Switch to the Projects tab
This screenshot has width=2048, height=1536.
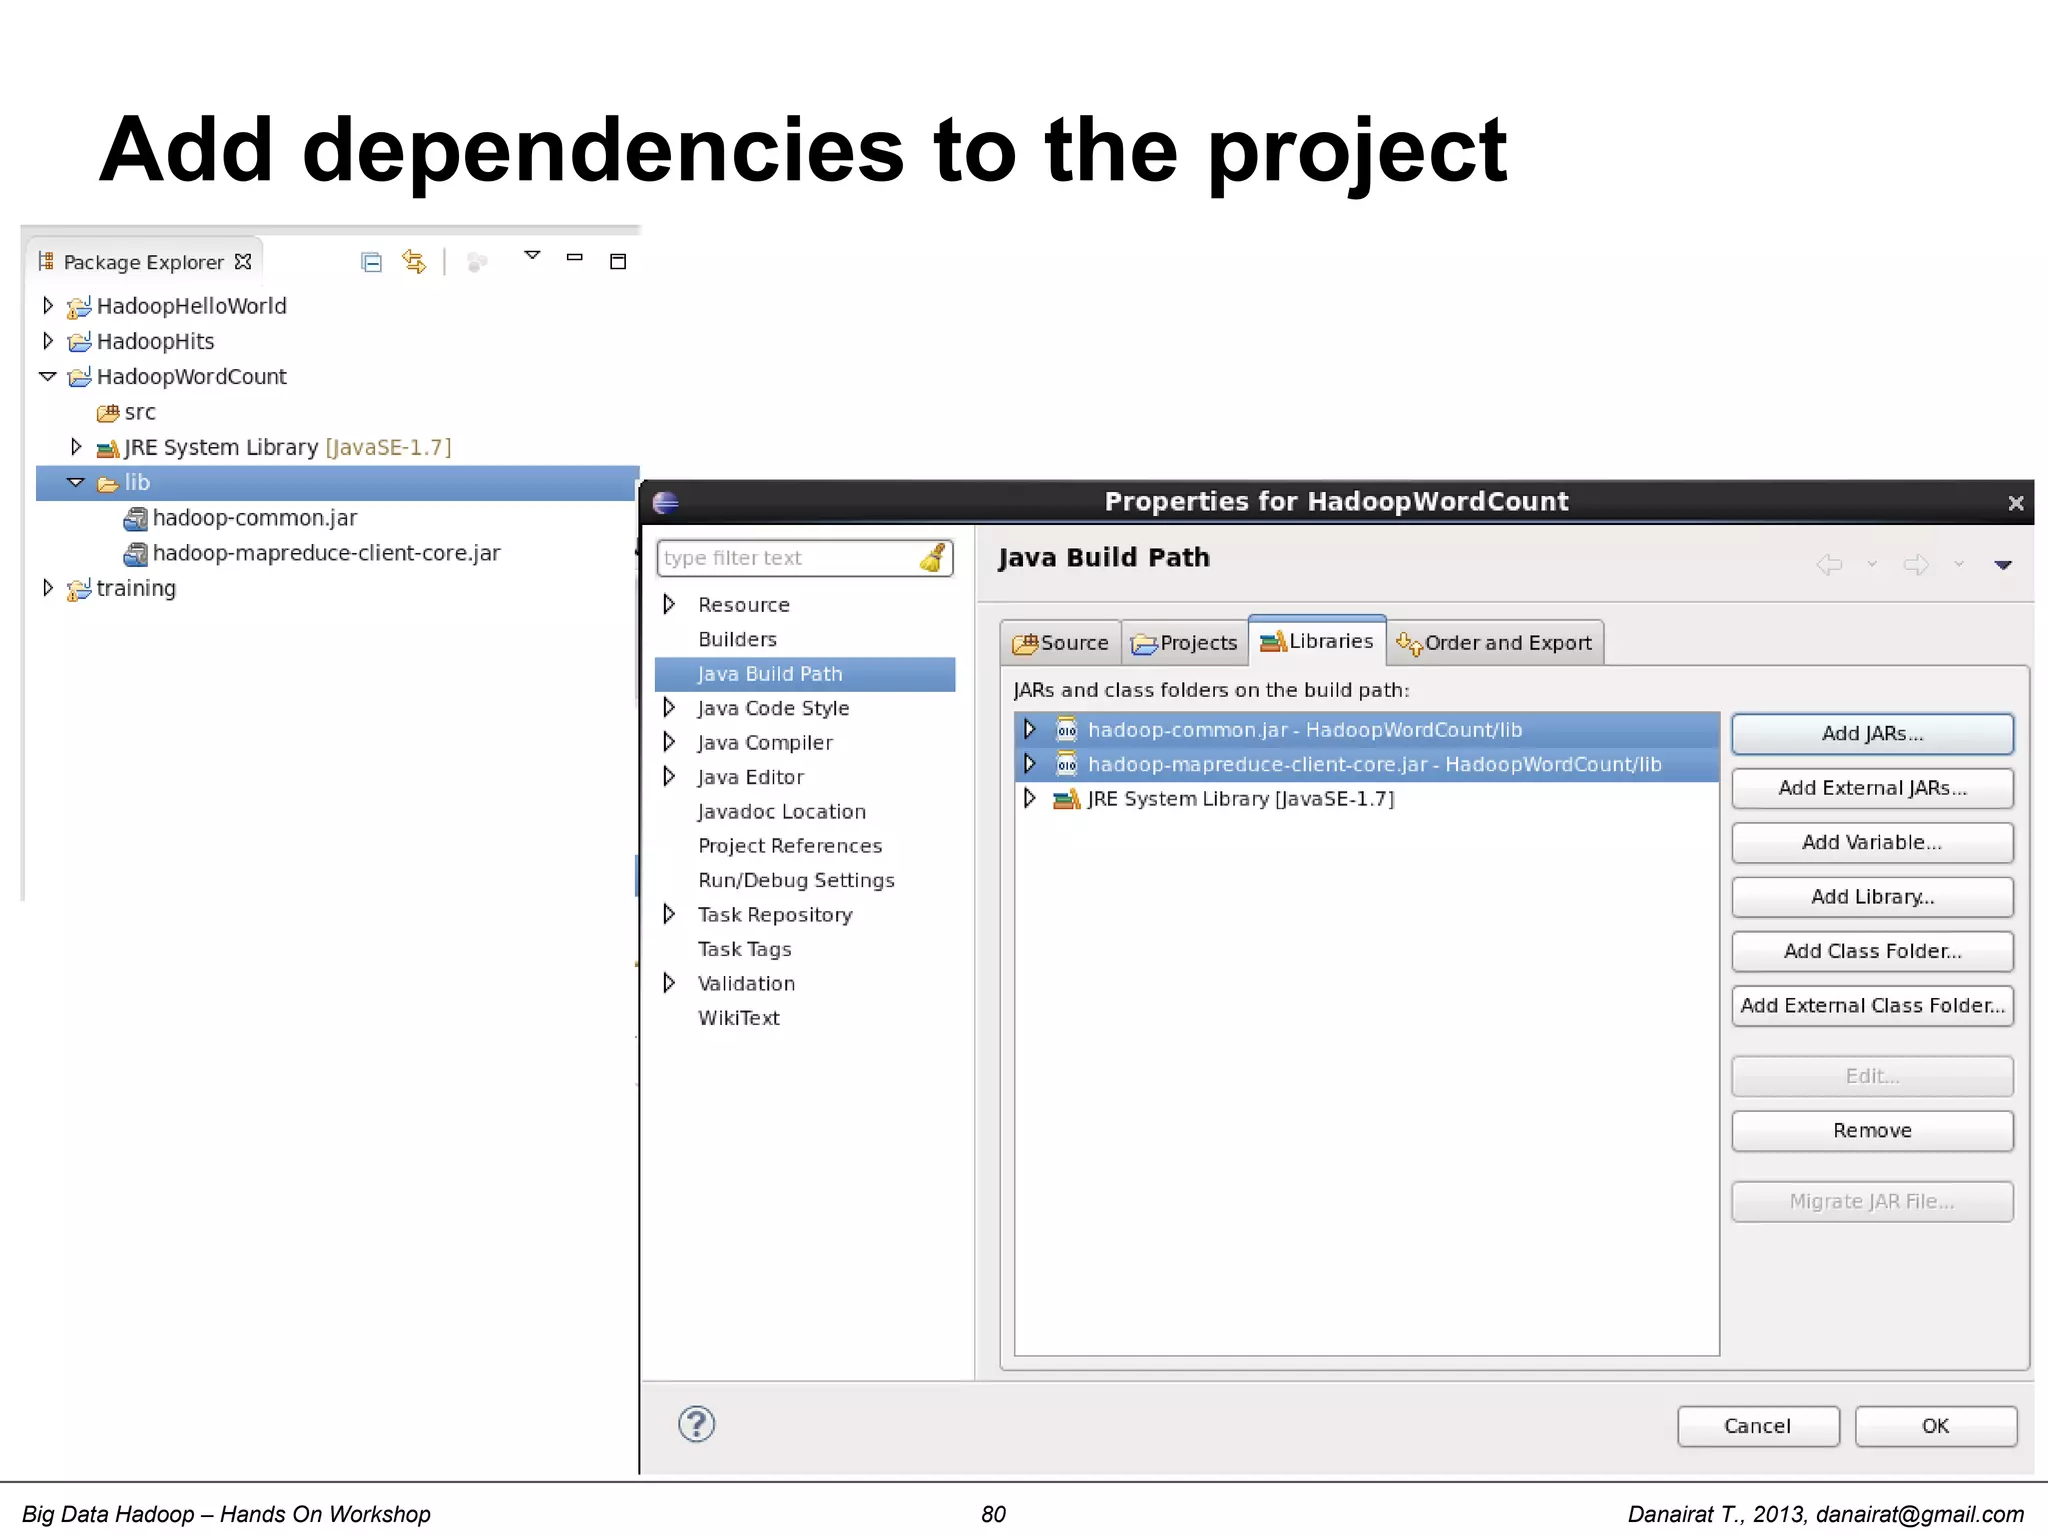click(1184, 643)
